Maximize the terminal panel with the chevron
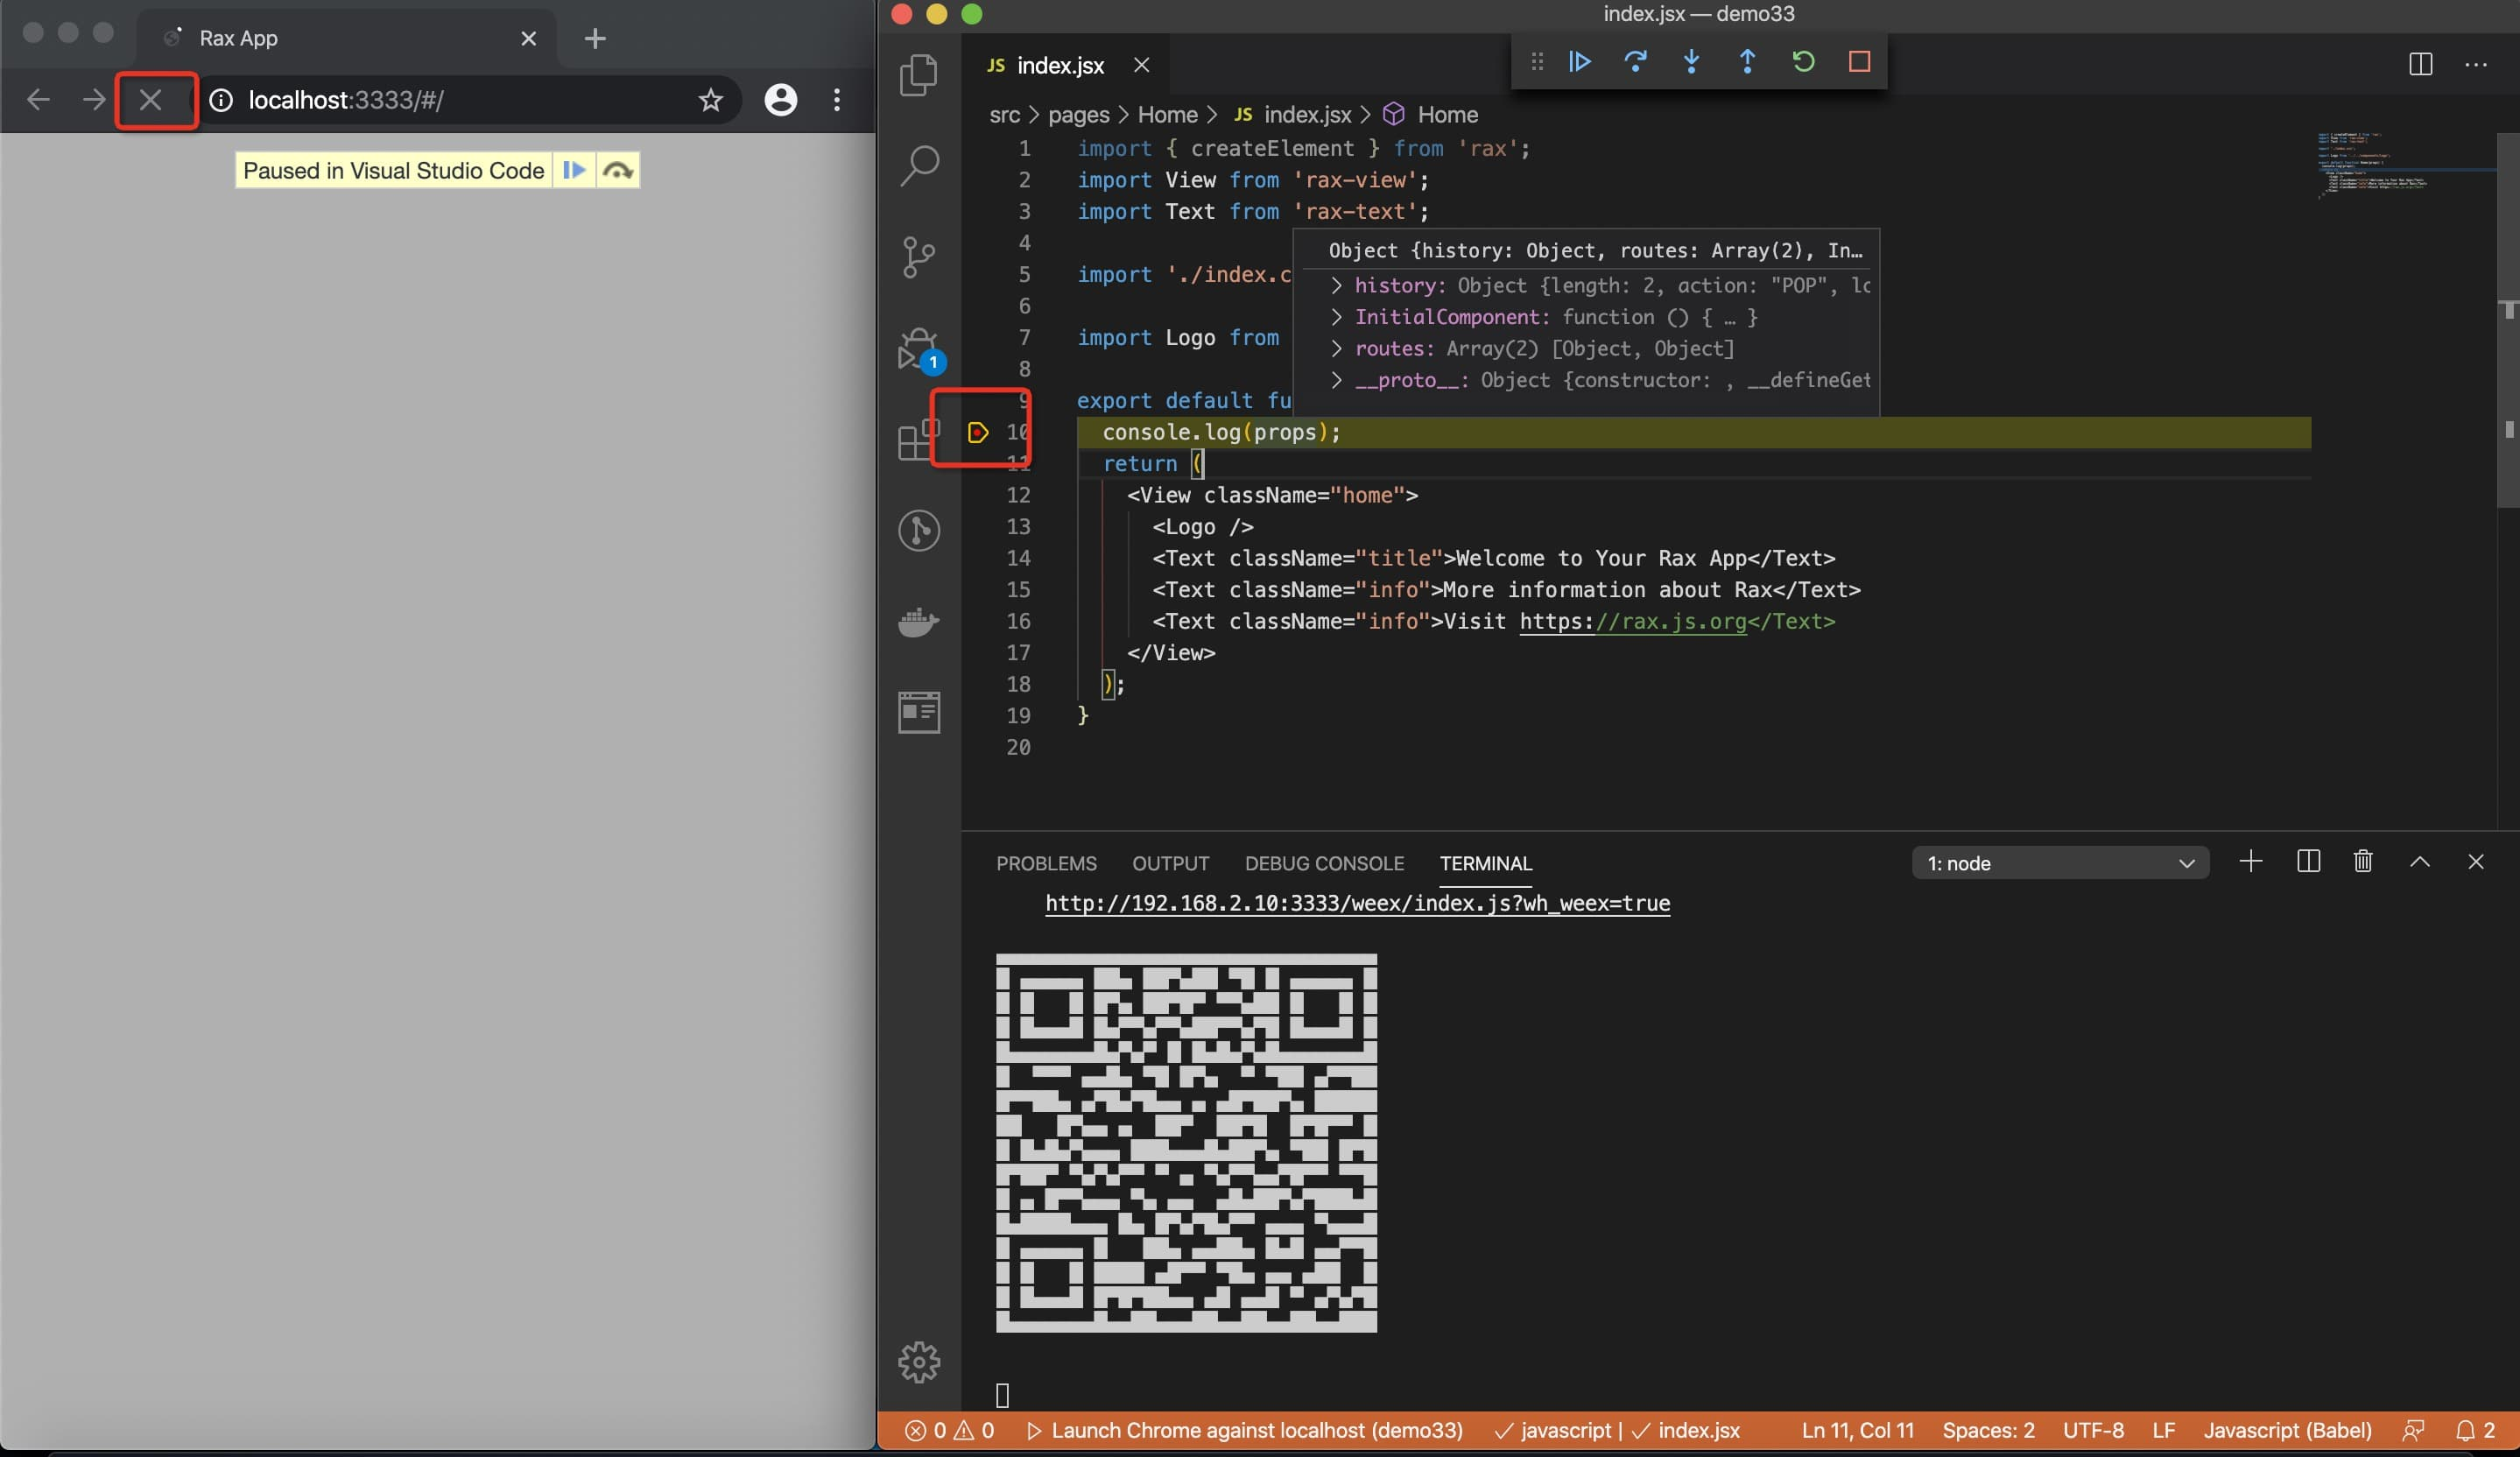The width and height of the screenshot is (2520, 1457). pos(2419,862)
